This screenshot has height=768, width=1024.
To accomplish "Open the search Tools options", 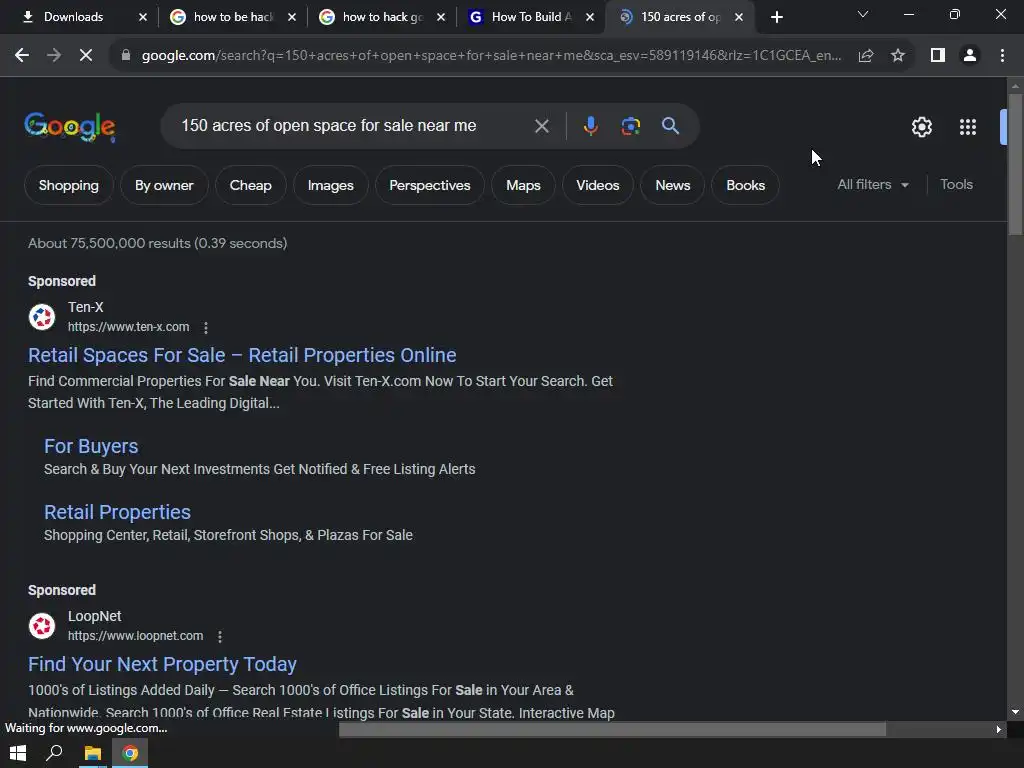I will point(956,185).
